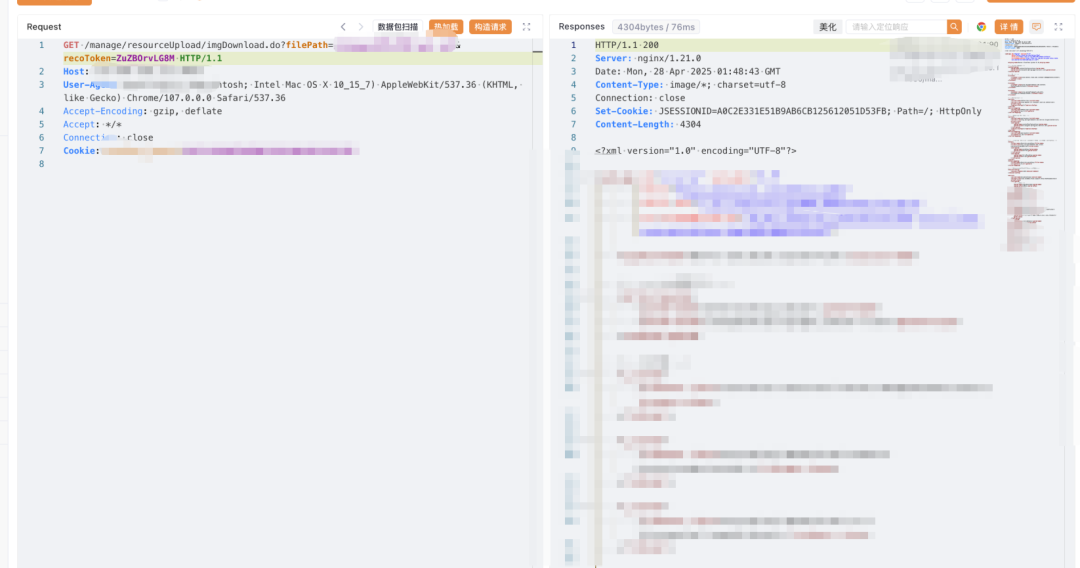Click the Responses panel title
The height and width of the screenshot is (568, 1080).
[x=581, y=27]
